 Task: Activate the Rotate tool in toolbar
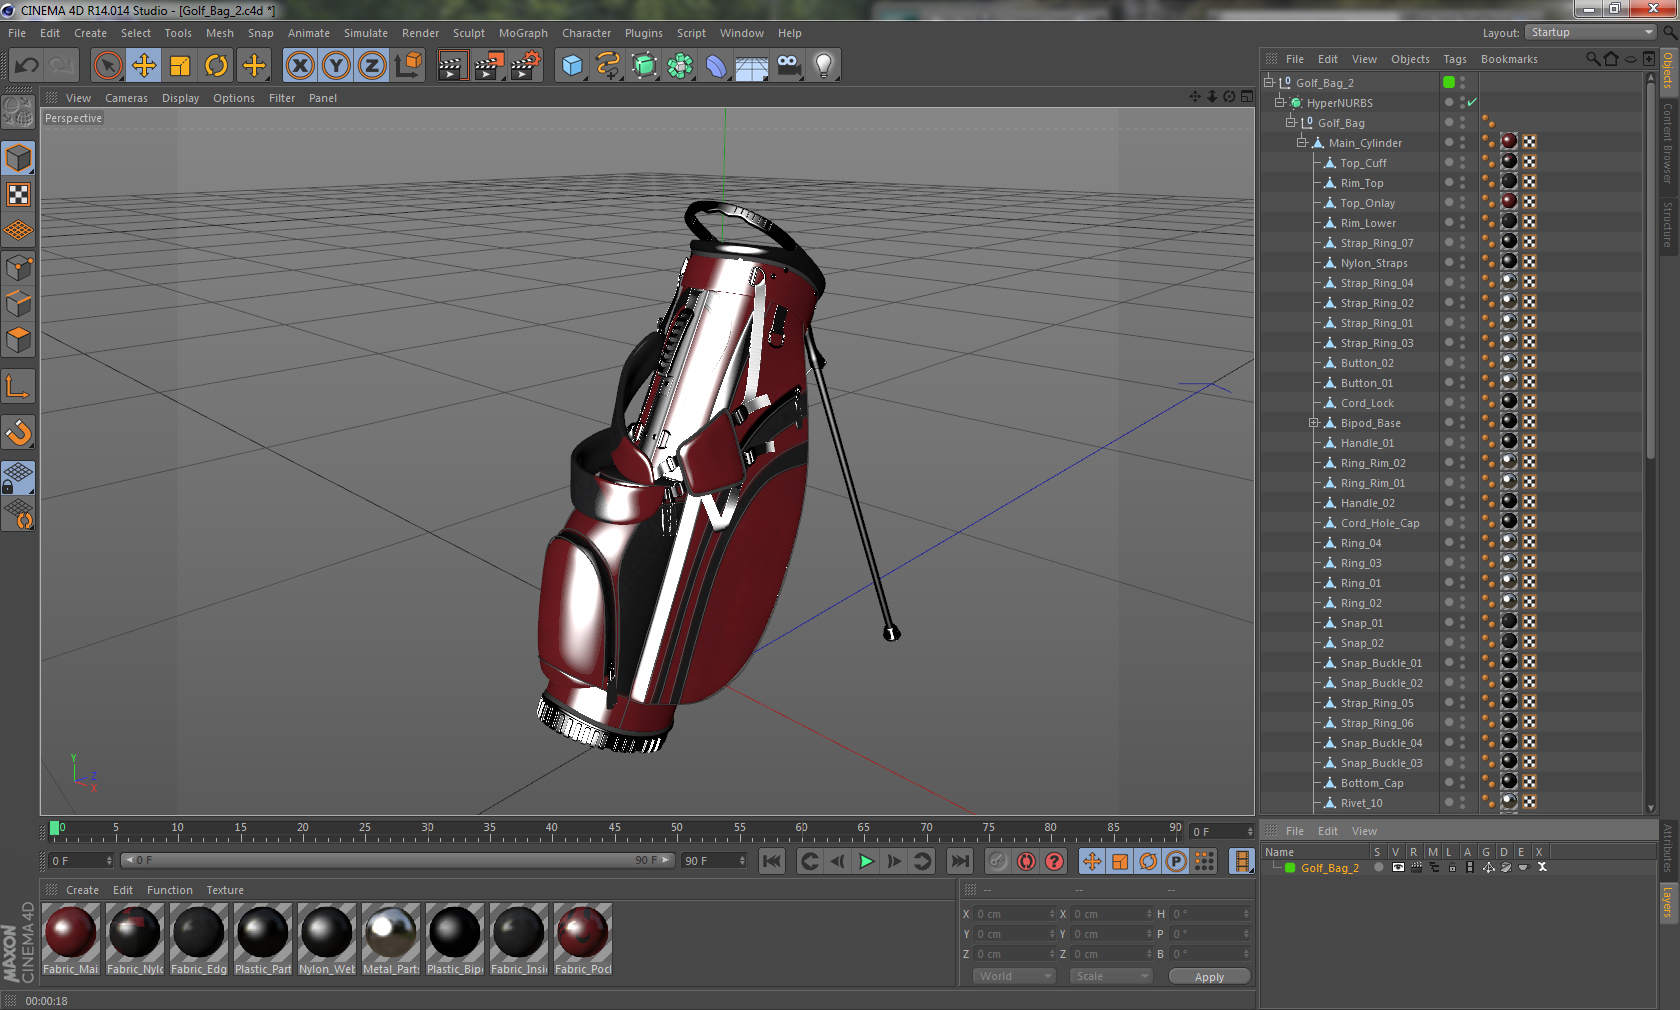[x=216, y=66]
